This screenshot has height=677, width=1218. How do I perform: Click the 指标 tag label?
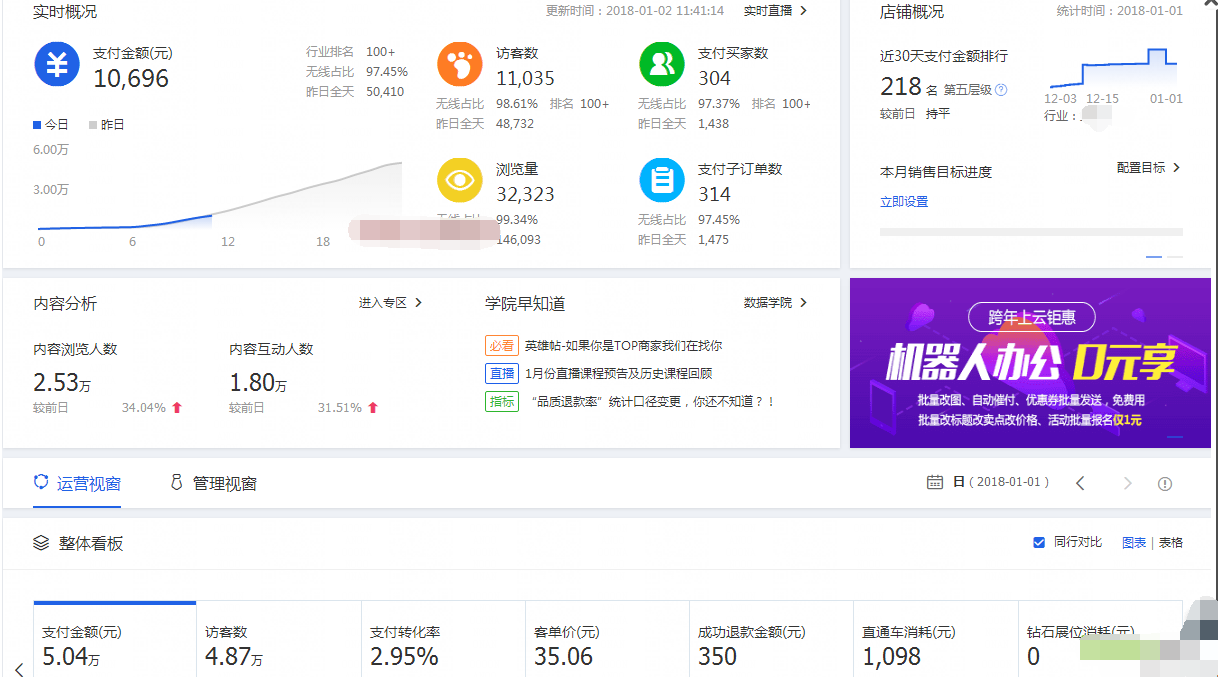502,401
